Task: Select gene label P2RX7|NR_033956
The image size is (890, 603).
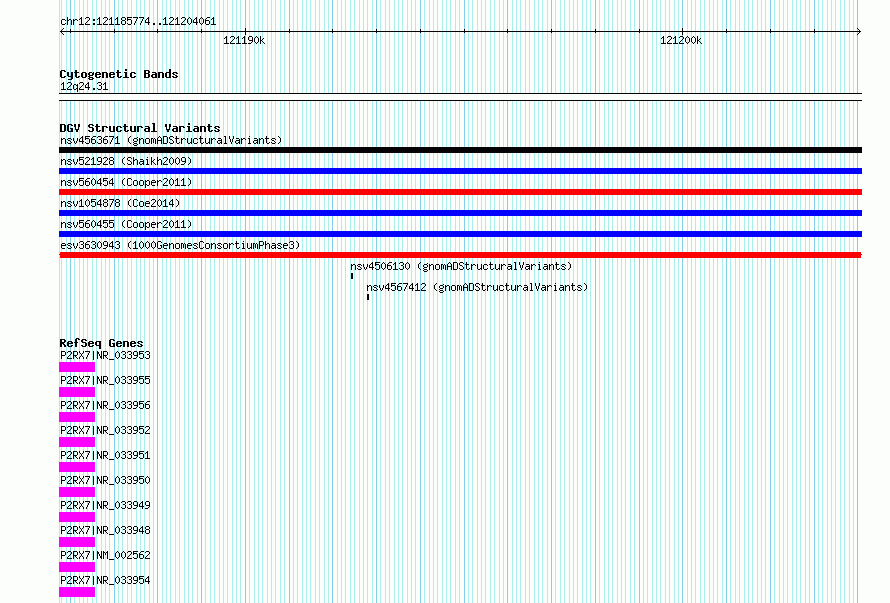Action: [105, 405]
